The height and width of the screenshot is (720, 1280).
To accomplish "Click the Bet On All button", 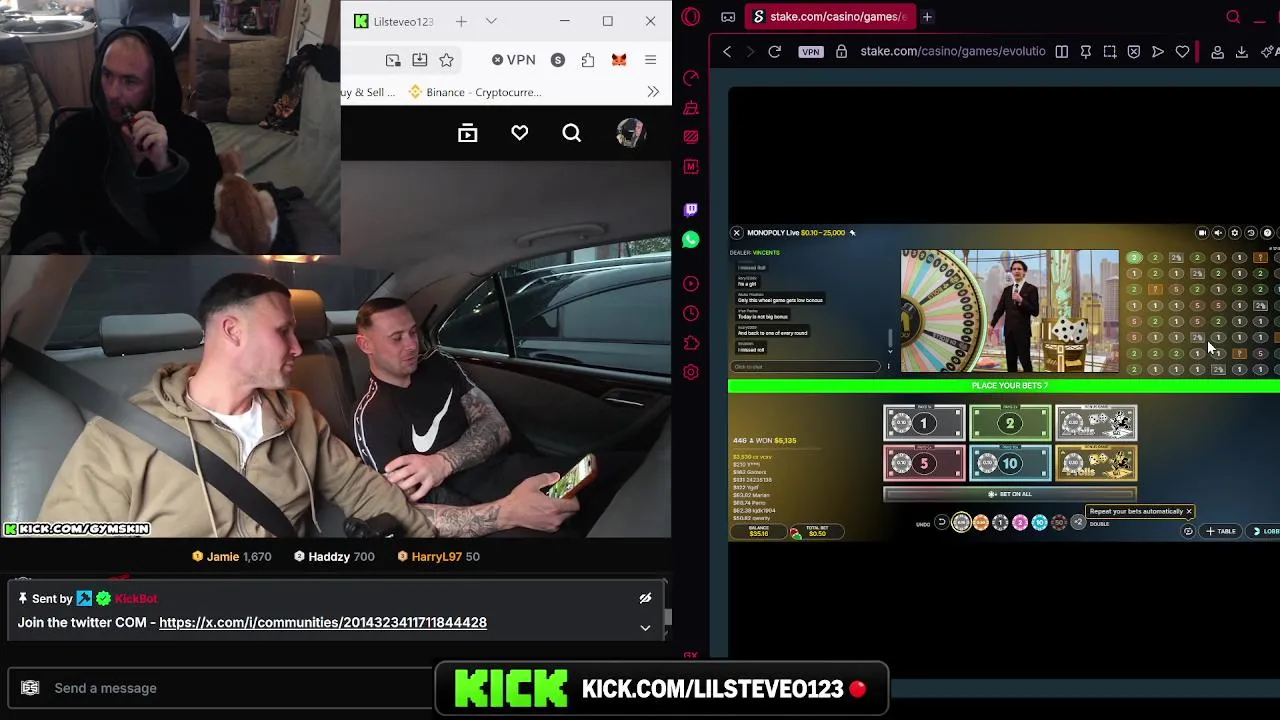I will 1010,494.
